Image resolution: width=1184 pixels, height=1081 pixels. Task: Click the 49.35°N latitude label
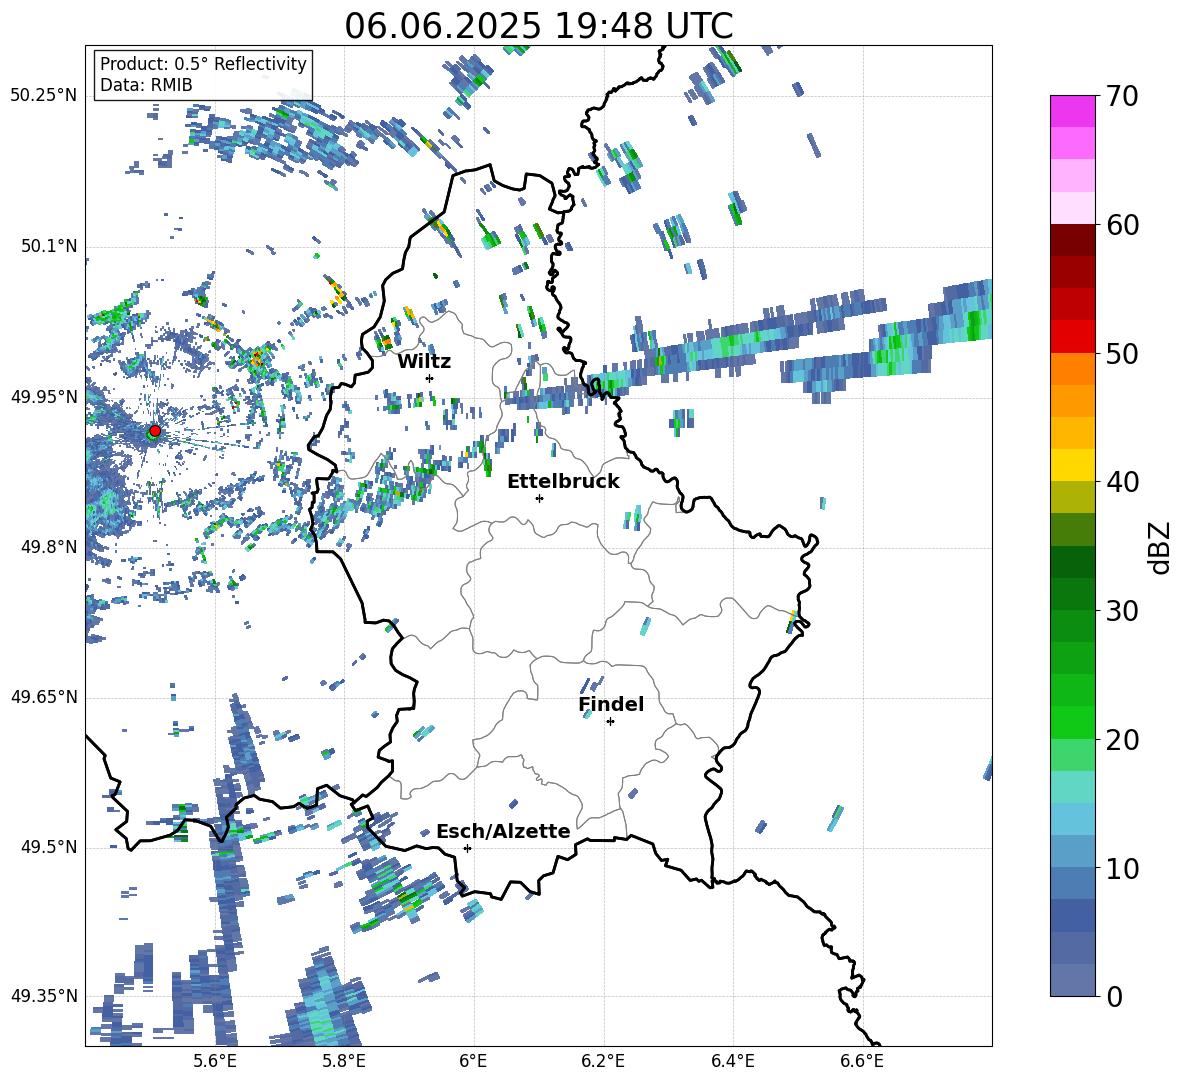[x=44, y=996]
